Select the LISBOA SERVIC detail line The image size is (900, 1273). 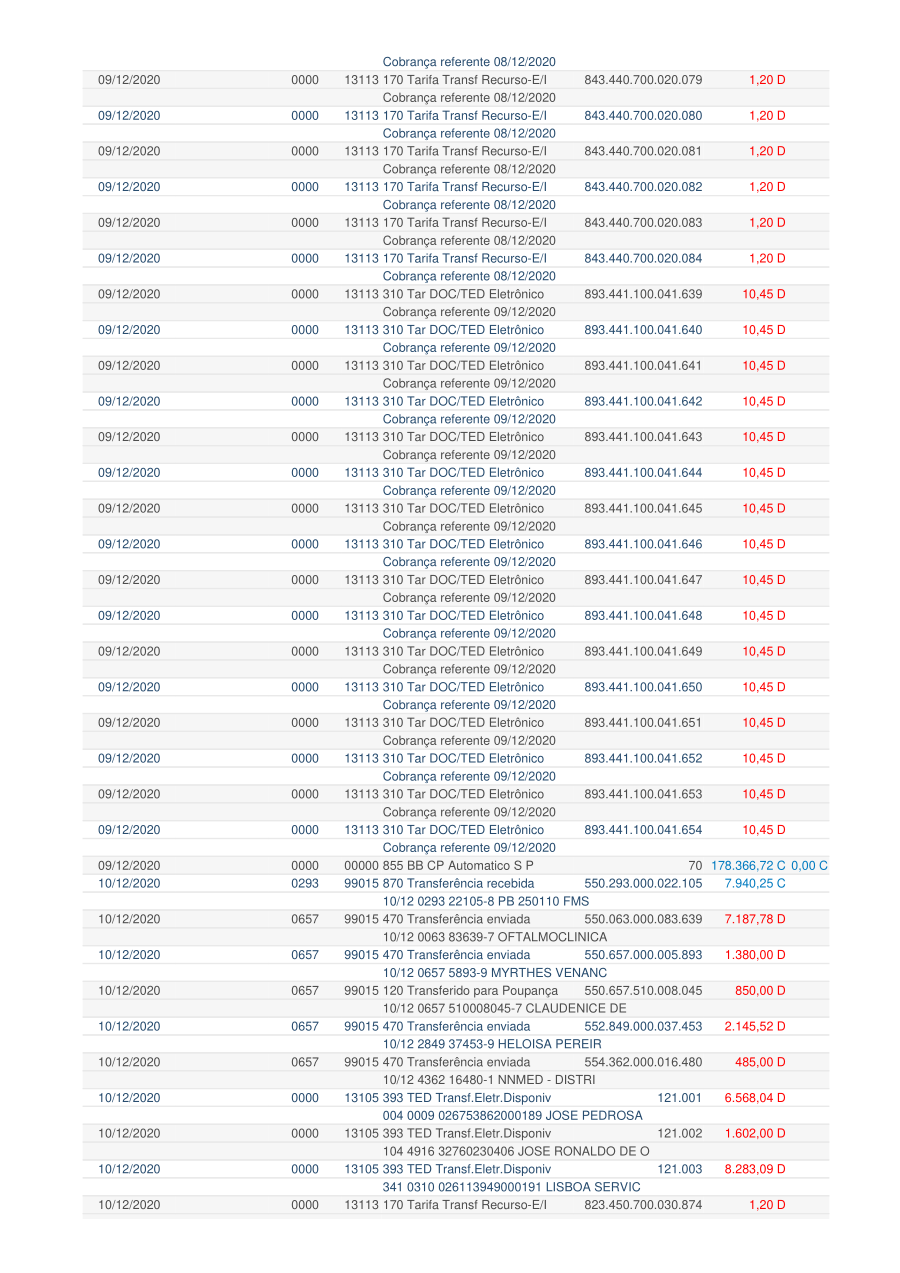tap(511, 1187)
